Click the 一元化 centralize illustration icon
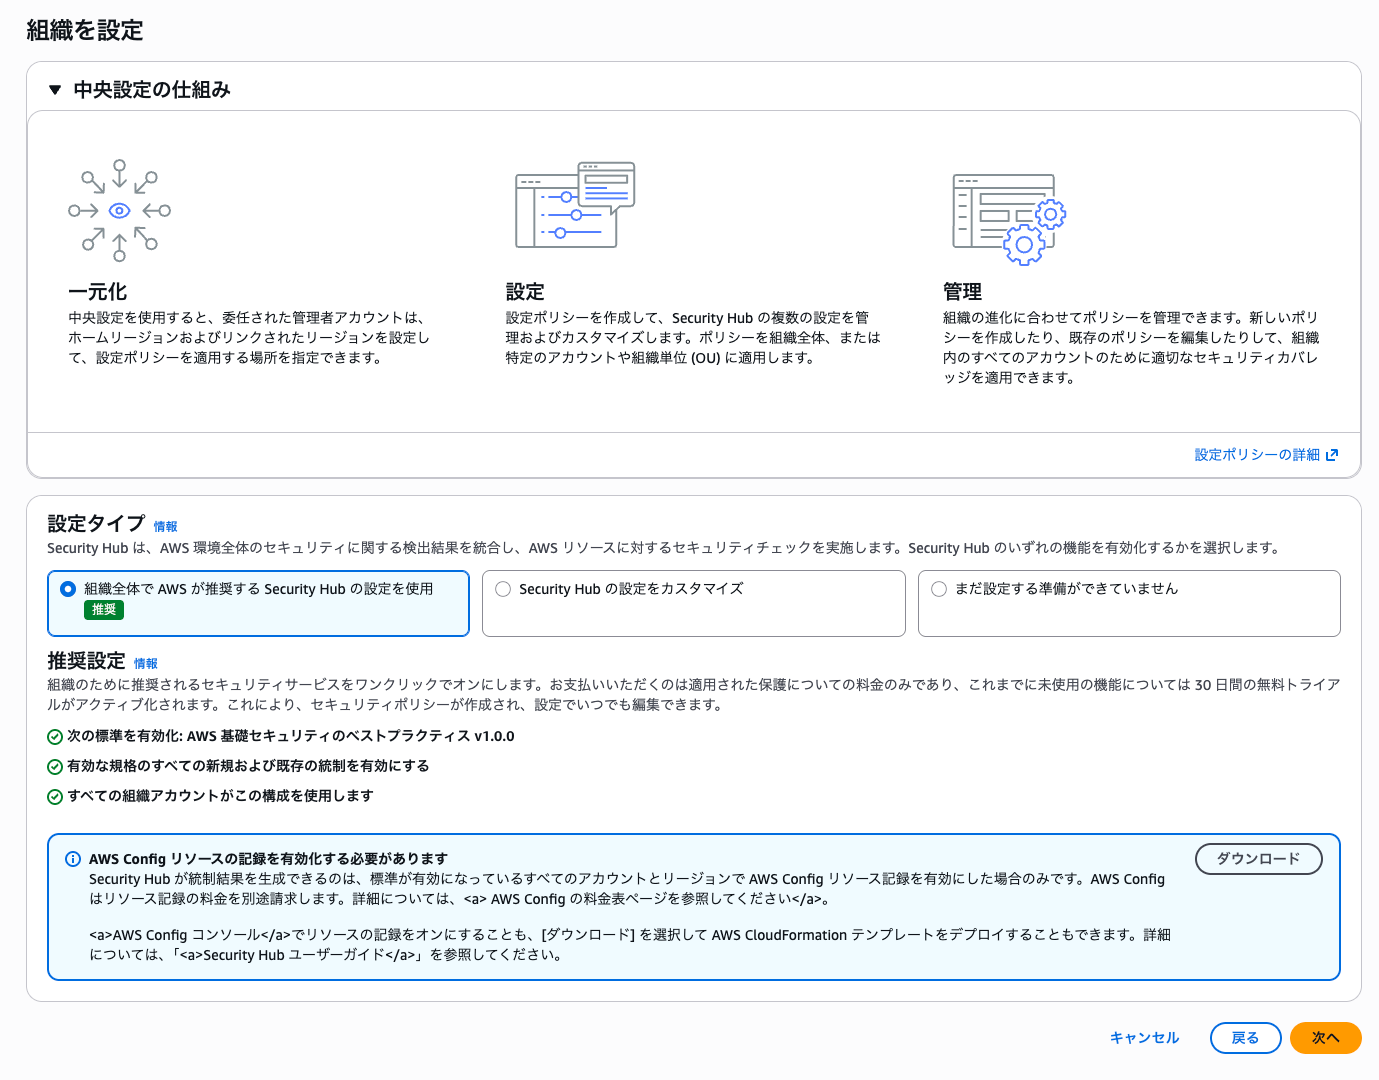The image size is (1379, 1080). (x=120, y=211)
